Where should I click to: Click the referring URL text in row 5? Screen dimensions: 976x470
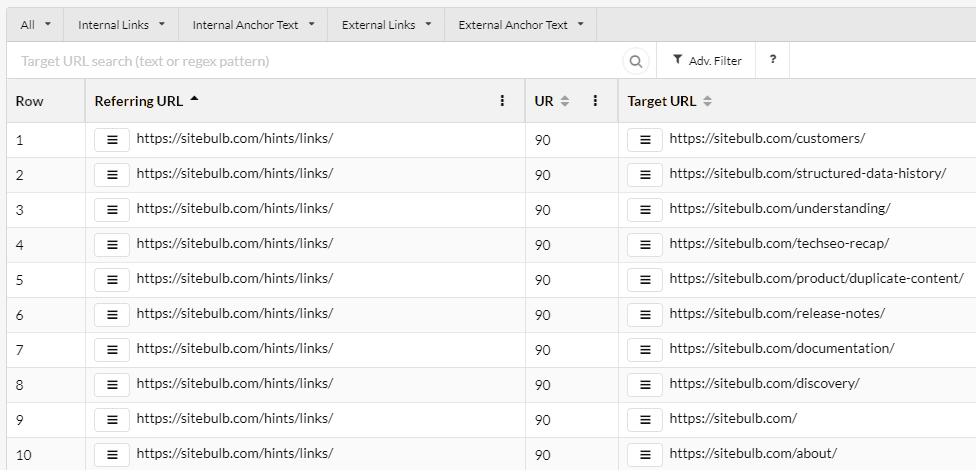235,278
